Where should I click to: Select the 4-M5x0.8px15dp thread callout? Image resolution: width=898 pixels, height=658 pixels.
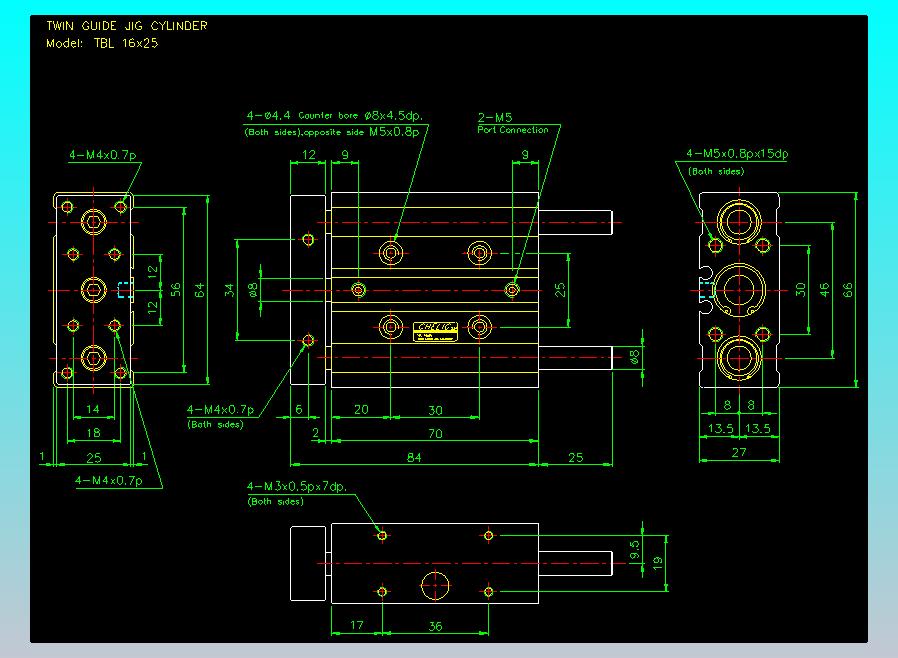tap(737, 154)
